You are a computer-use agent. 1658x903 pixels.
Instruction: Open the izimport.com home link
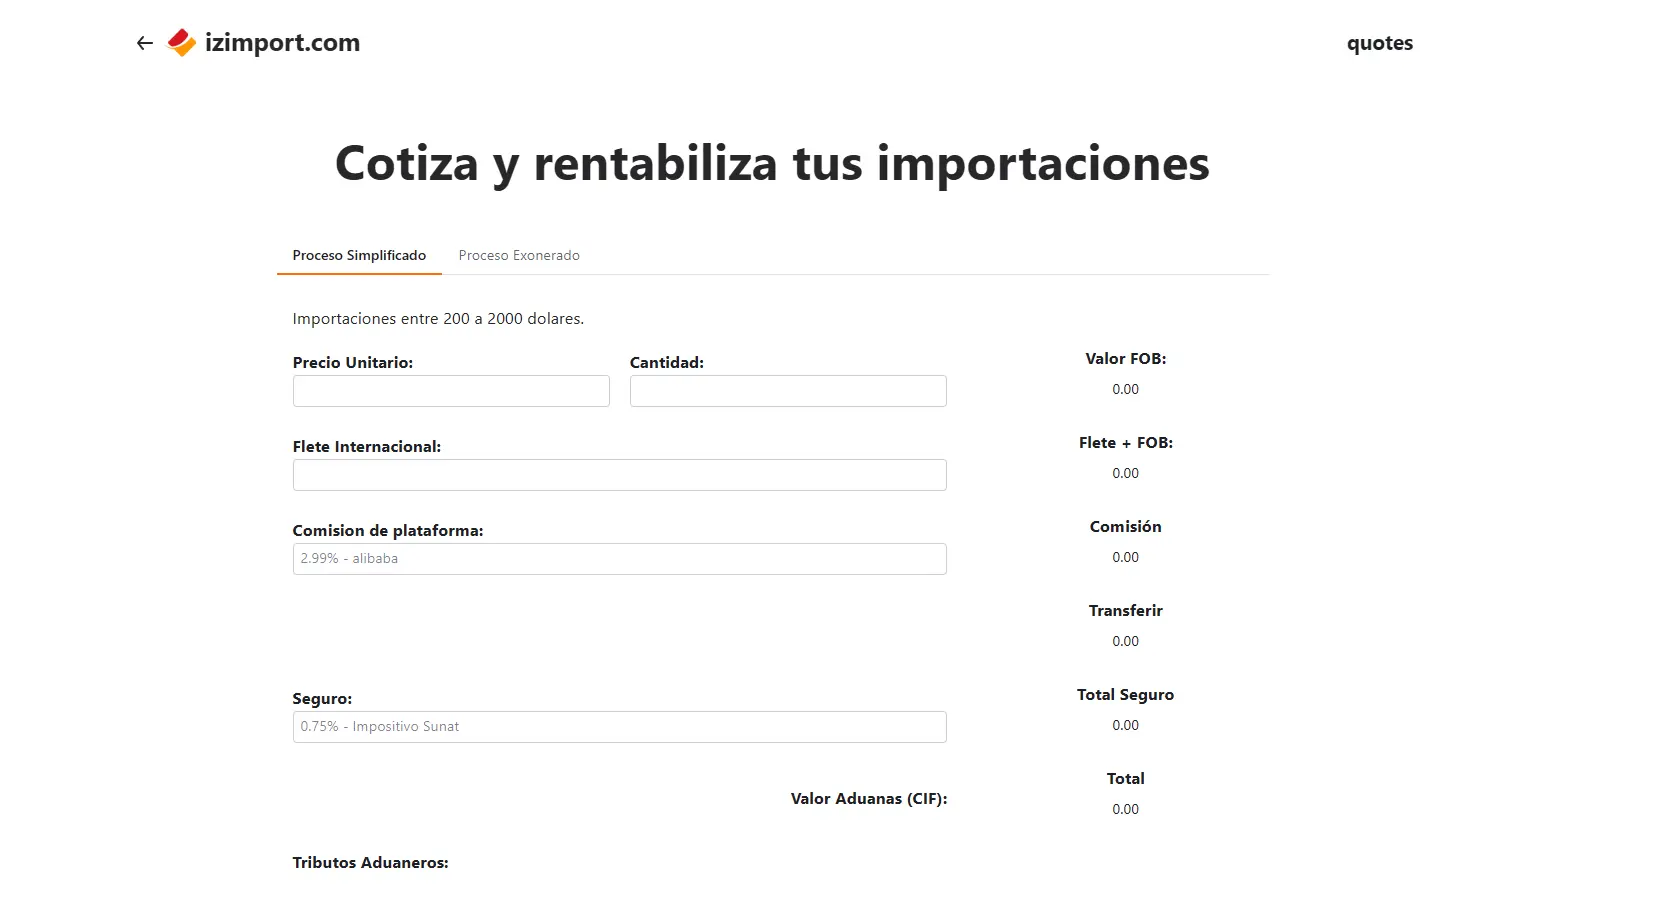282,43
